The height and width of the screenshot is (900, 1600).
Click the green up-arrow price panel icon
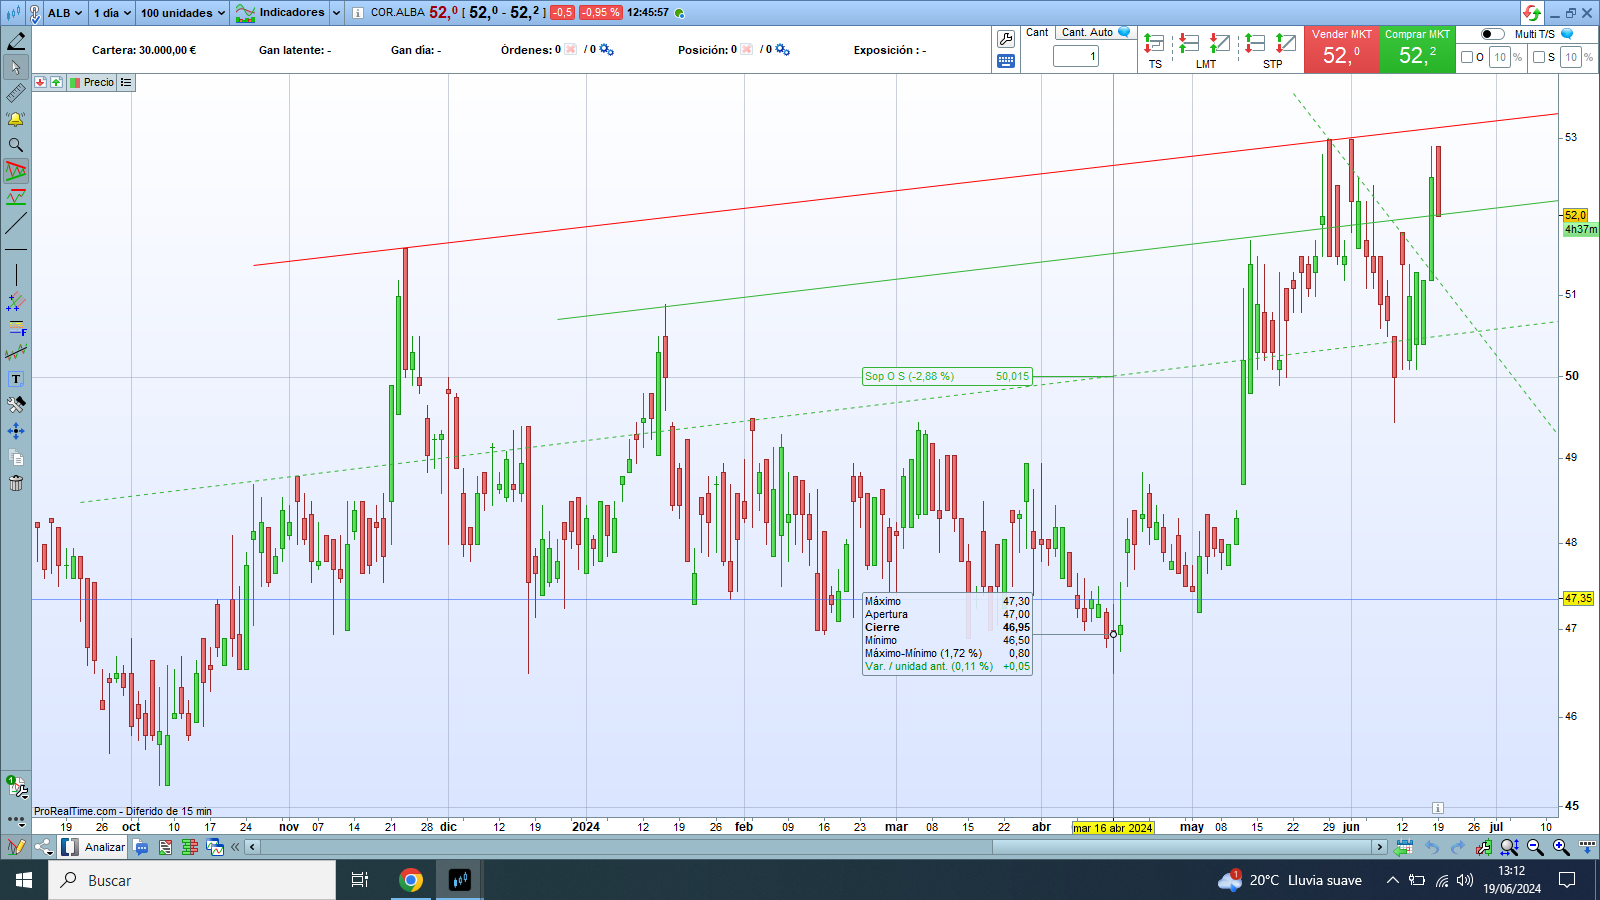coord(56,83)
